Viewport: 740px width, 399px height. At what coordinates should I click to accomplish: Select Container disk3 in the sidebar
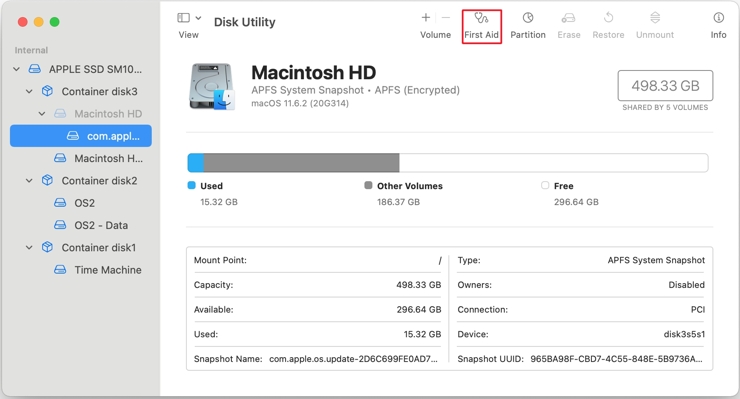click(81, 91)
